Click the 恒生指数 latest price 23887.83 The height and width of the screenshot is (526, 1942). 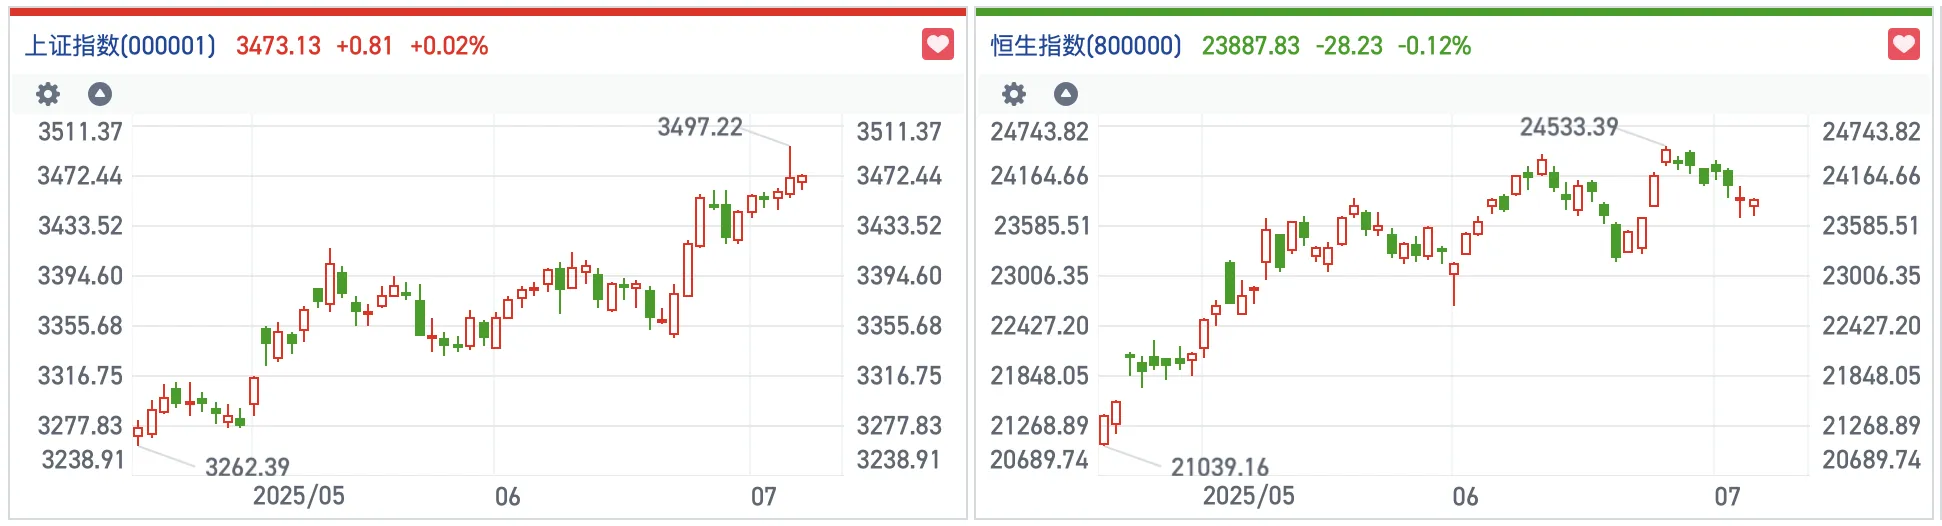point(1250,46)
